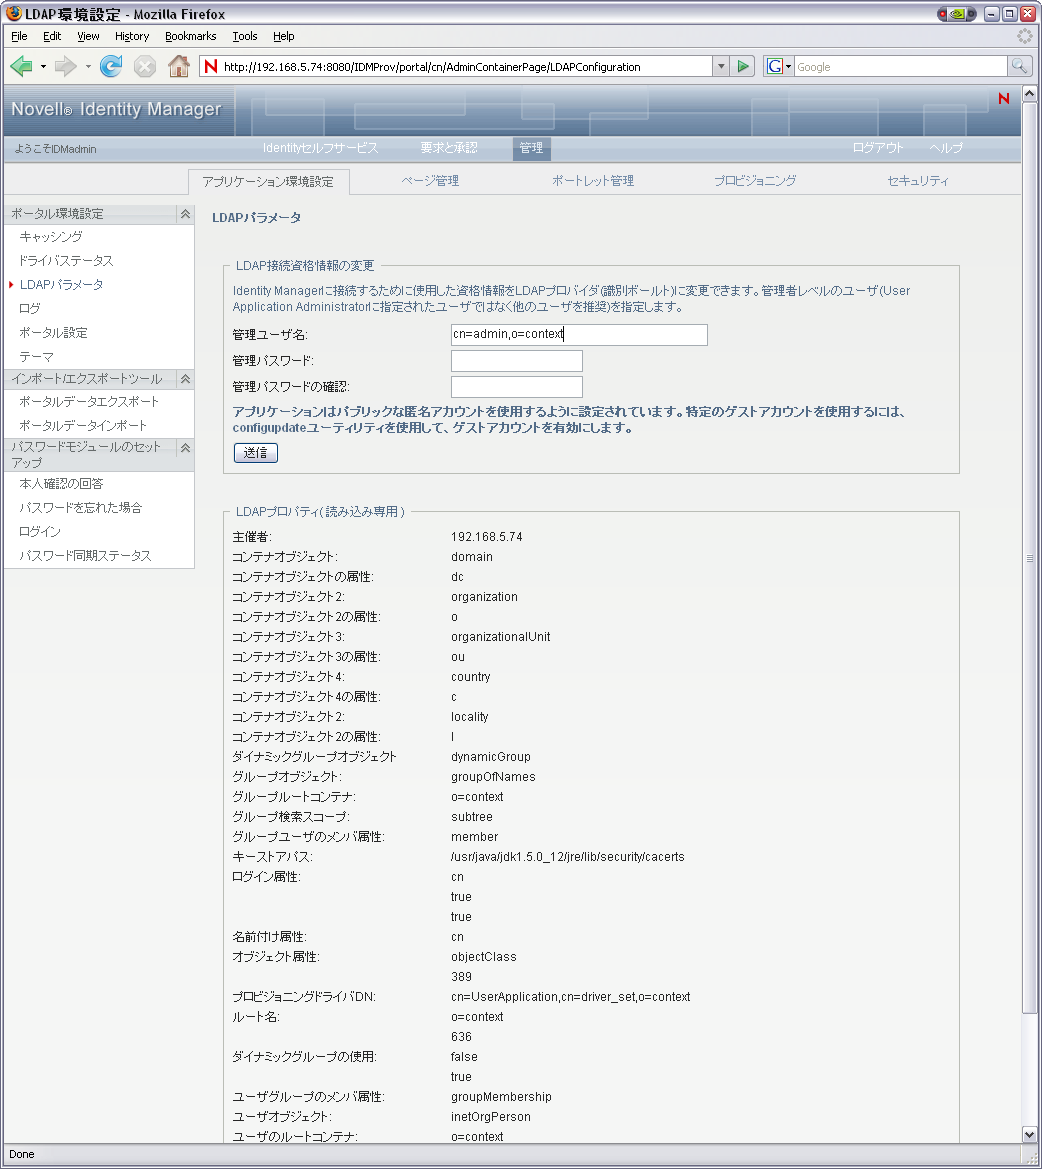Open テーマ in the sidebar
This screenshot has height=1169, width=1042.
[36, 356]
